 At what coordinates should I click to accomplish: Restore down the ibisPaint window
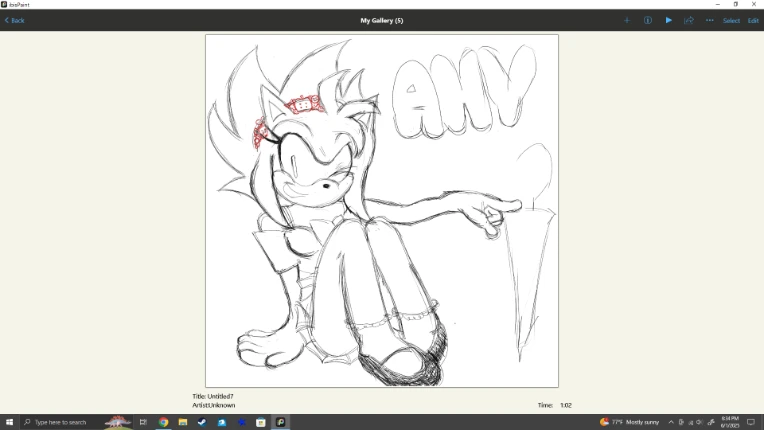tap(736, 4)
